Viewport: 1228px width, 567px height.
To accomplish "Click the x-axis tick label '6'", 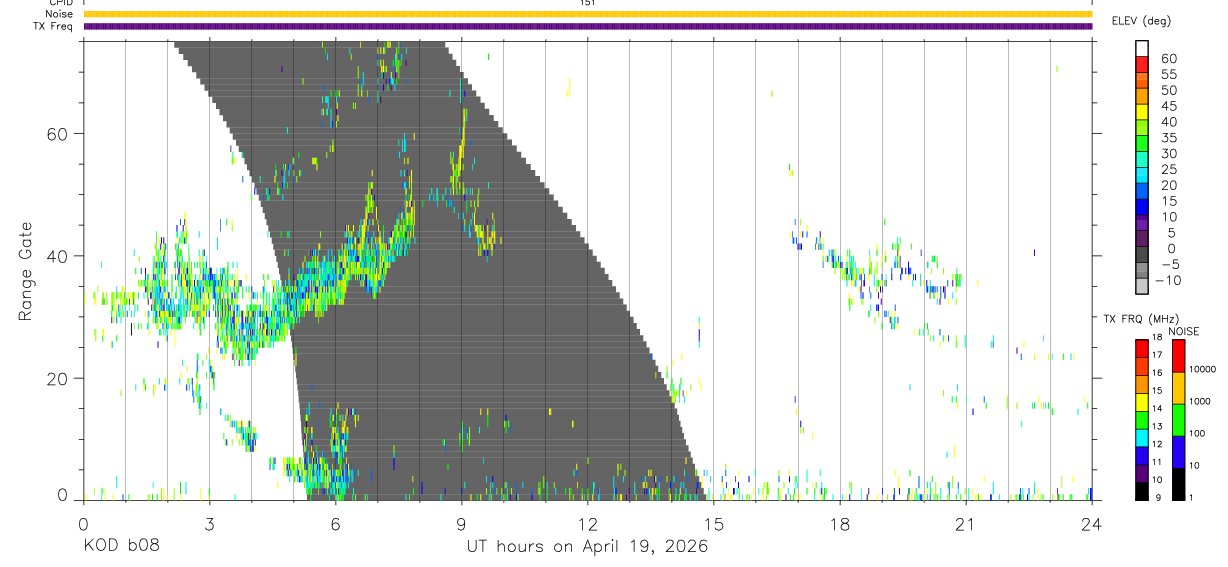I will tap(335, 523).
